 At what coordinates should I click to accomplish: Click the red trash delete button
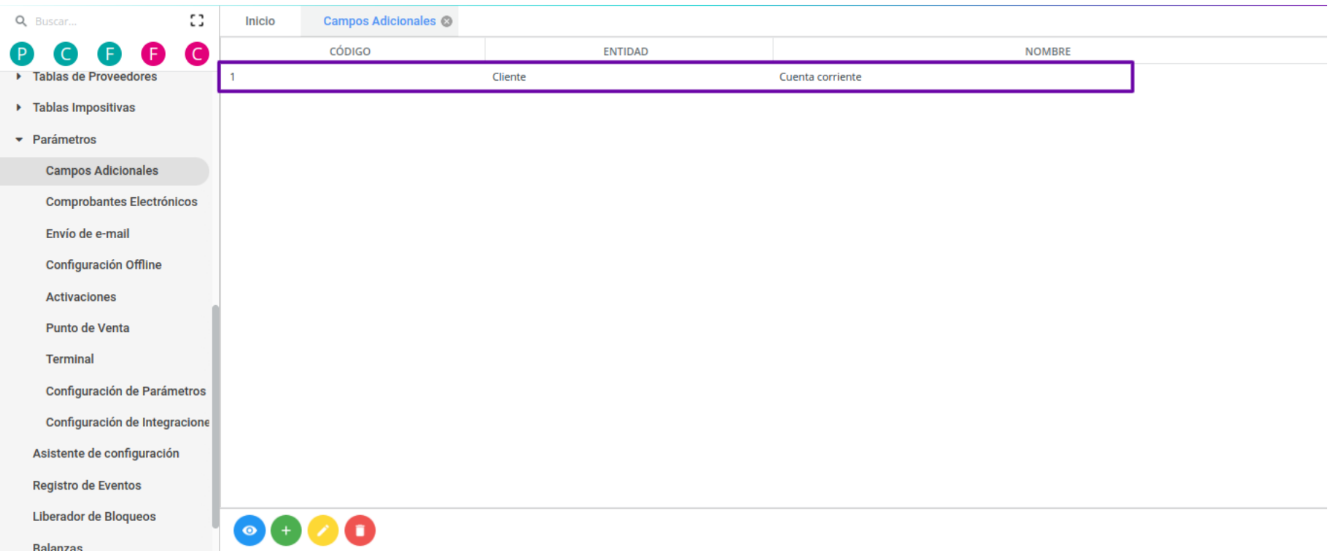click(360, 530)
